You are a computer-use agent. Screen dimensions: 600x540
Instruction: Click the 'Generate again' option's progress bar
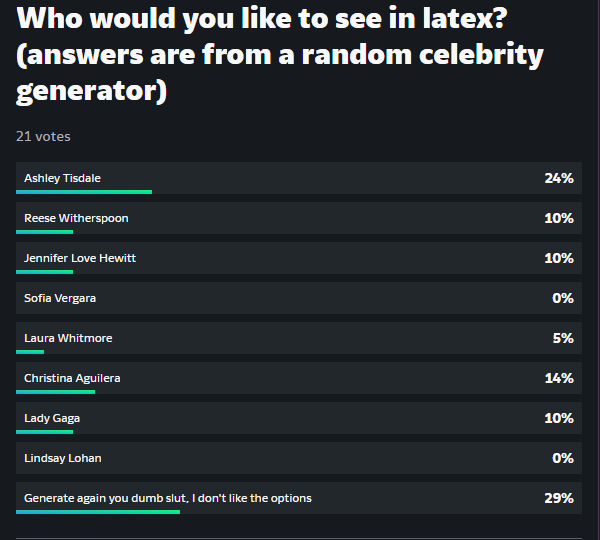[x=98, y=512]
